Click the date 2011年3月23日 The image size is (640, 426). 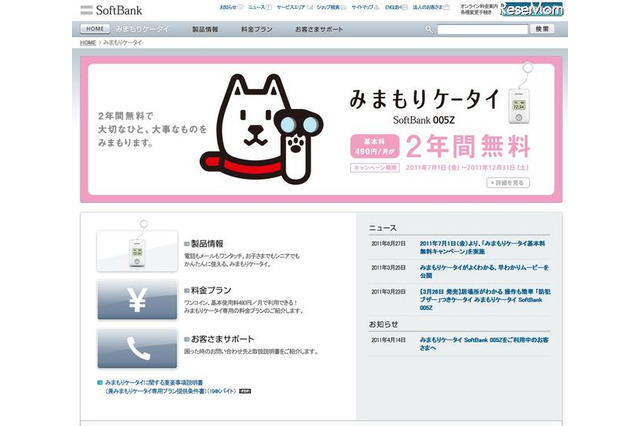click(x=388, y=292)
